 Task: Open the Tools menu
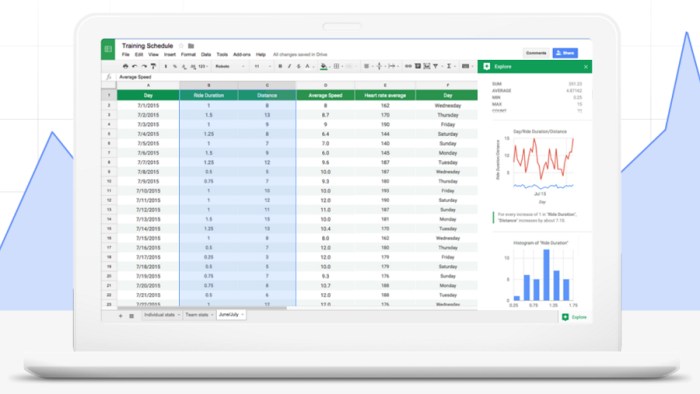pos(222,54)
